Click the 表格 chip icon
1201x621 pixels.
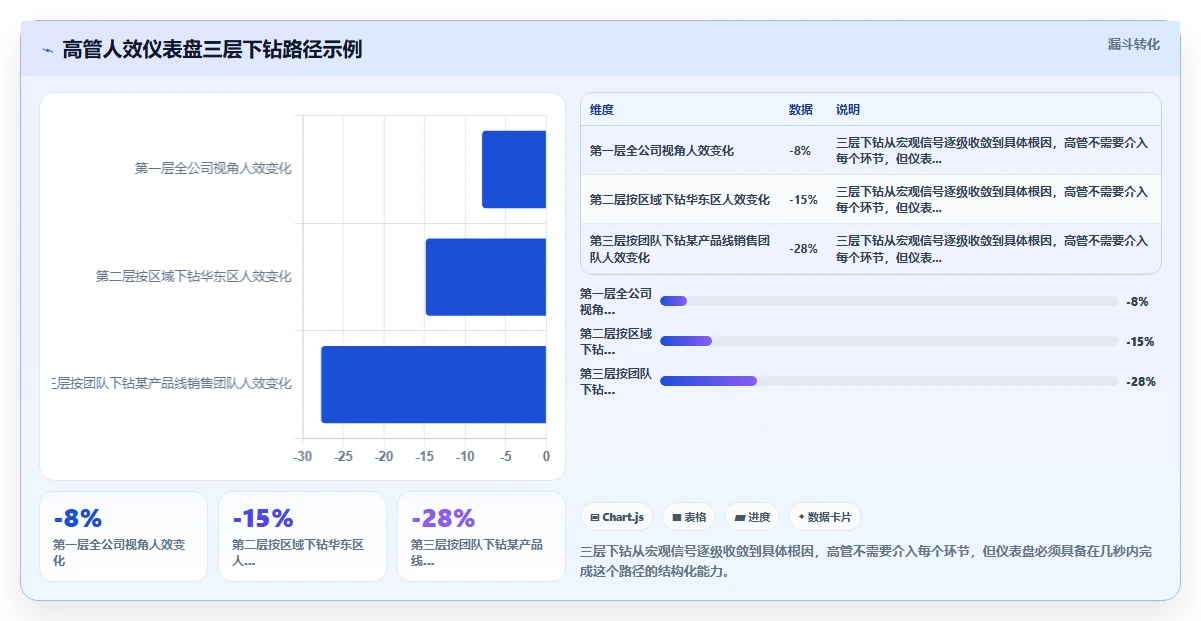coord(677,517)
